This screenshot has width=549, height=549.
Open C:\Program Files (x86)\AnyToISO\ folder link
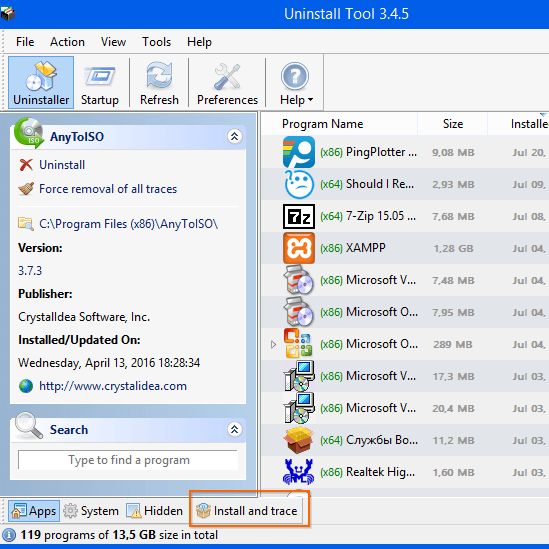pyautogui.click(x=128, y=224)
